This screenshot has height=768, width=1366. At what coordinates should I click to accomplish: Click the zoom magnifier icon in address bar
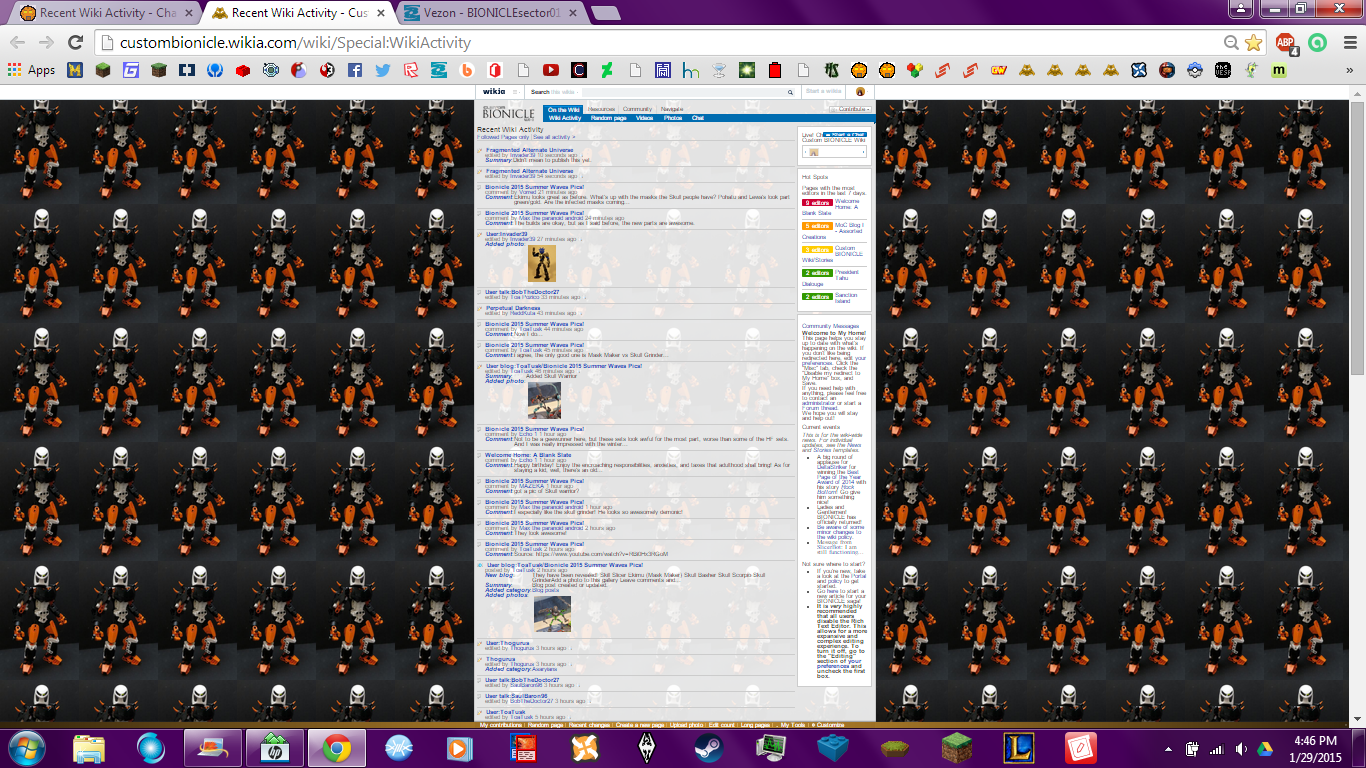coord(1231,42)
